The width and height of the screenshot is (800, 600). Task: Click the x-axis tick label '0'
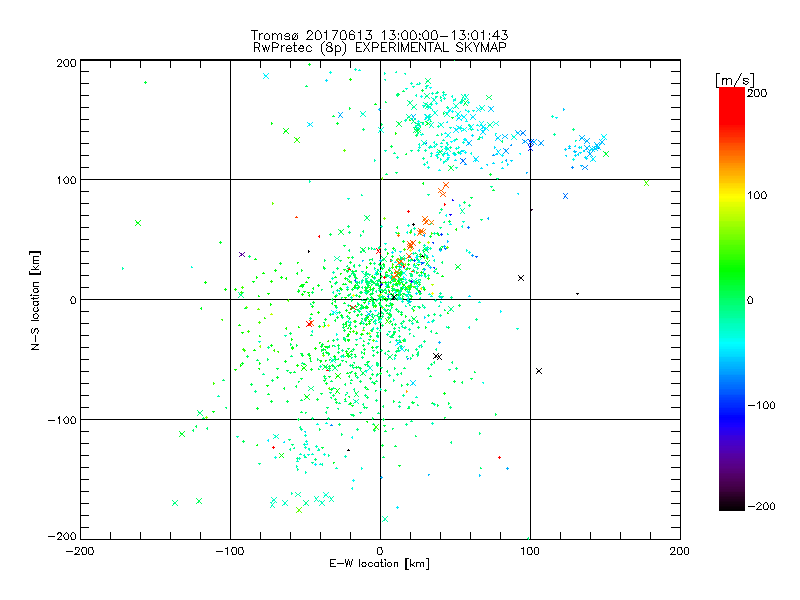click(x=380, y=551)
